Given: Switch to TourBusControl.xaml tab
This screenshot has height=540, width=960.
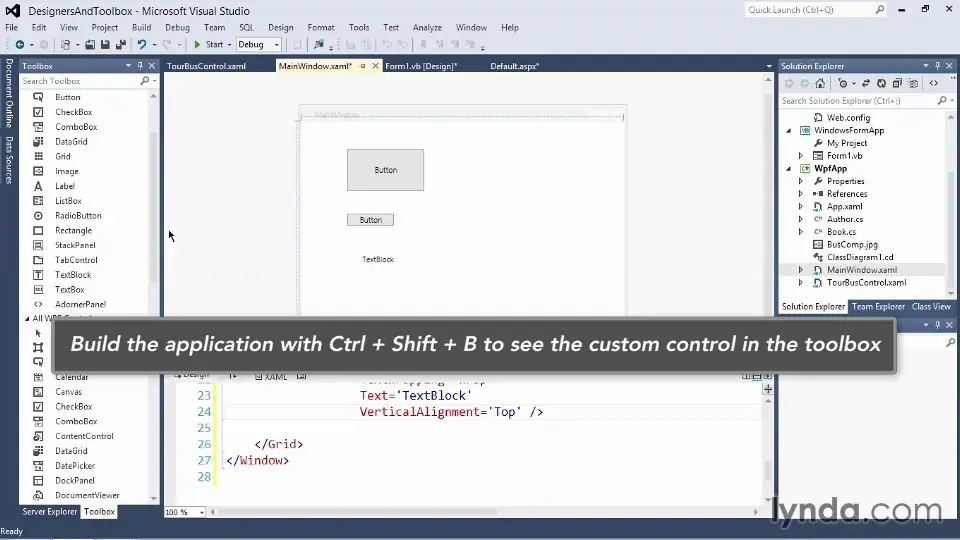Looking at the screenshot, I should (x=206, y=66).
